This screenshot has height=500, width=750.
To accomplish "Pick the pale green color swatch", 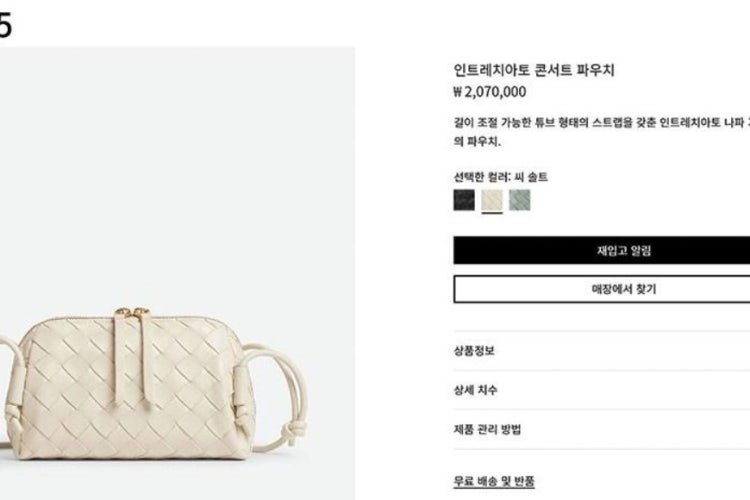I will [519, 200].
